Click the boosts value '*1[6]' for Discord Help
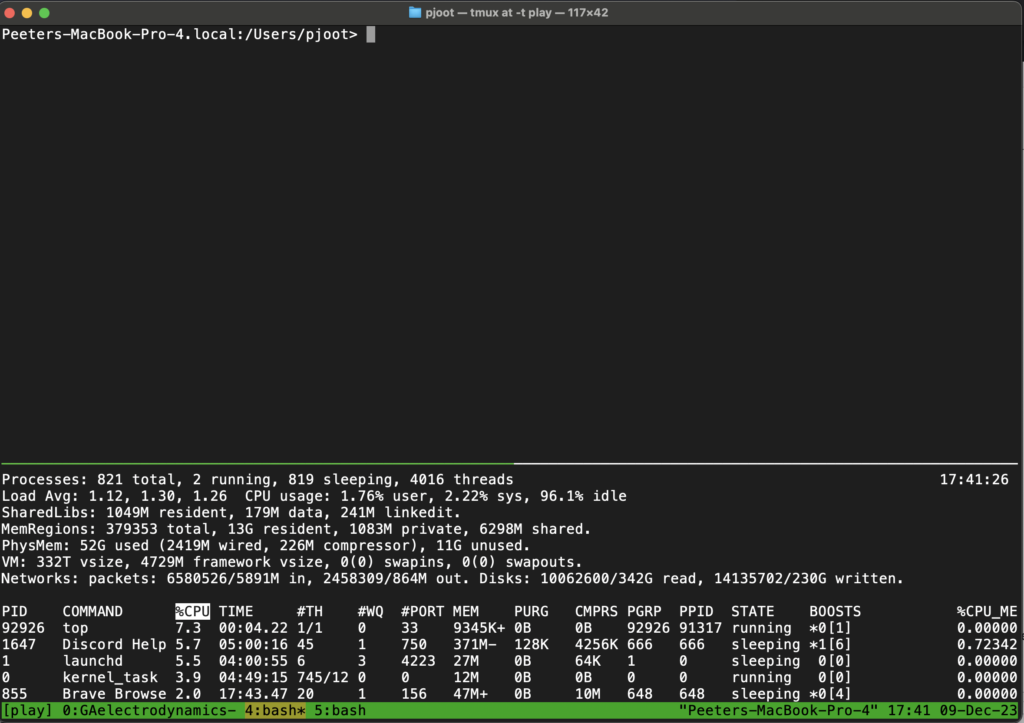The width and height of the screenshot is (1024, 723). click(x=831, y=644)
